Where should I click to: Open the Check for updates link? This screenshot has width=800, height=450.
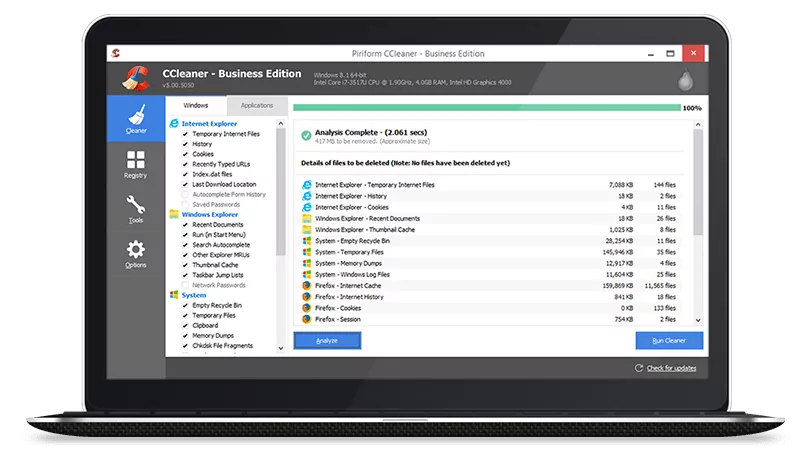671,368
